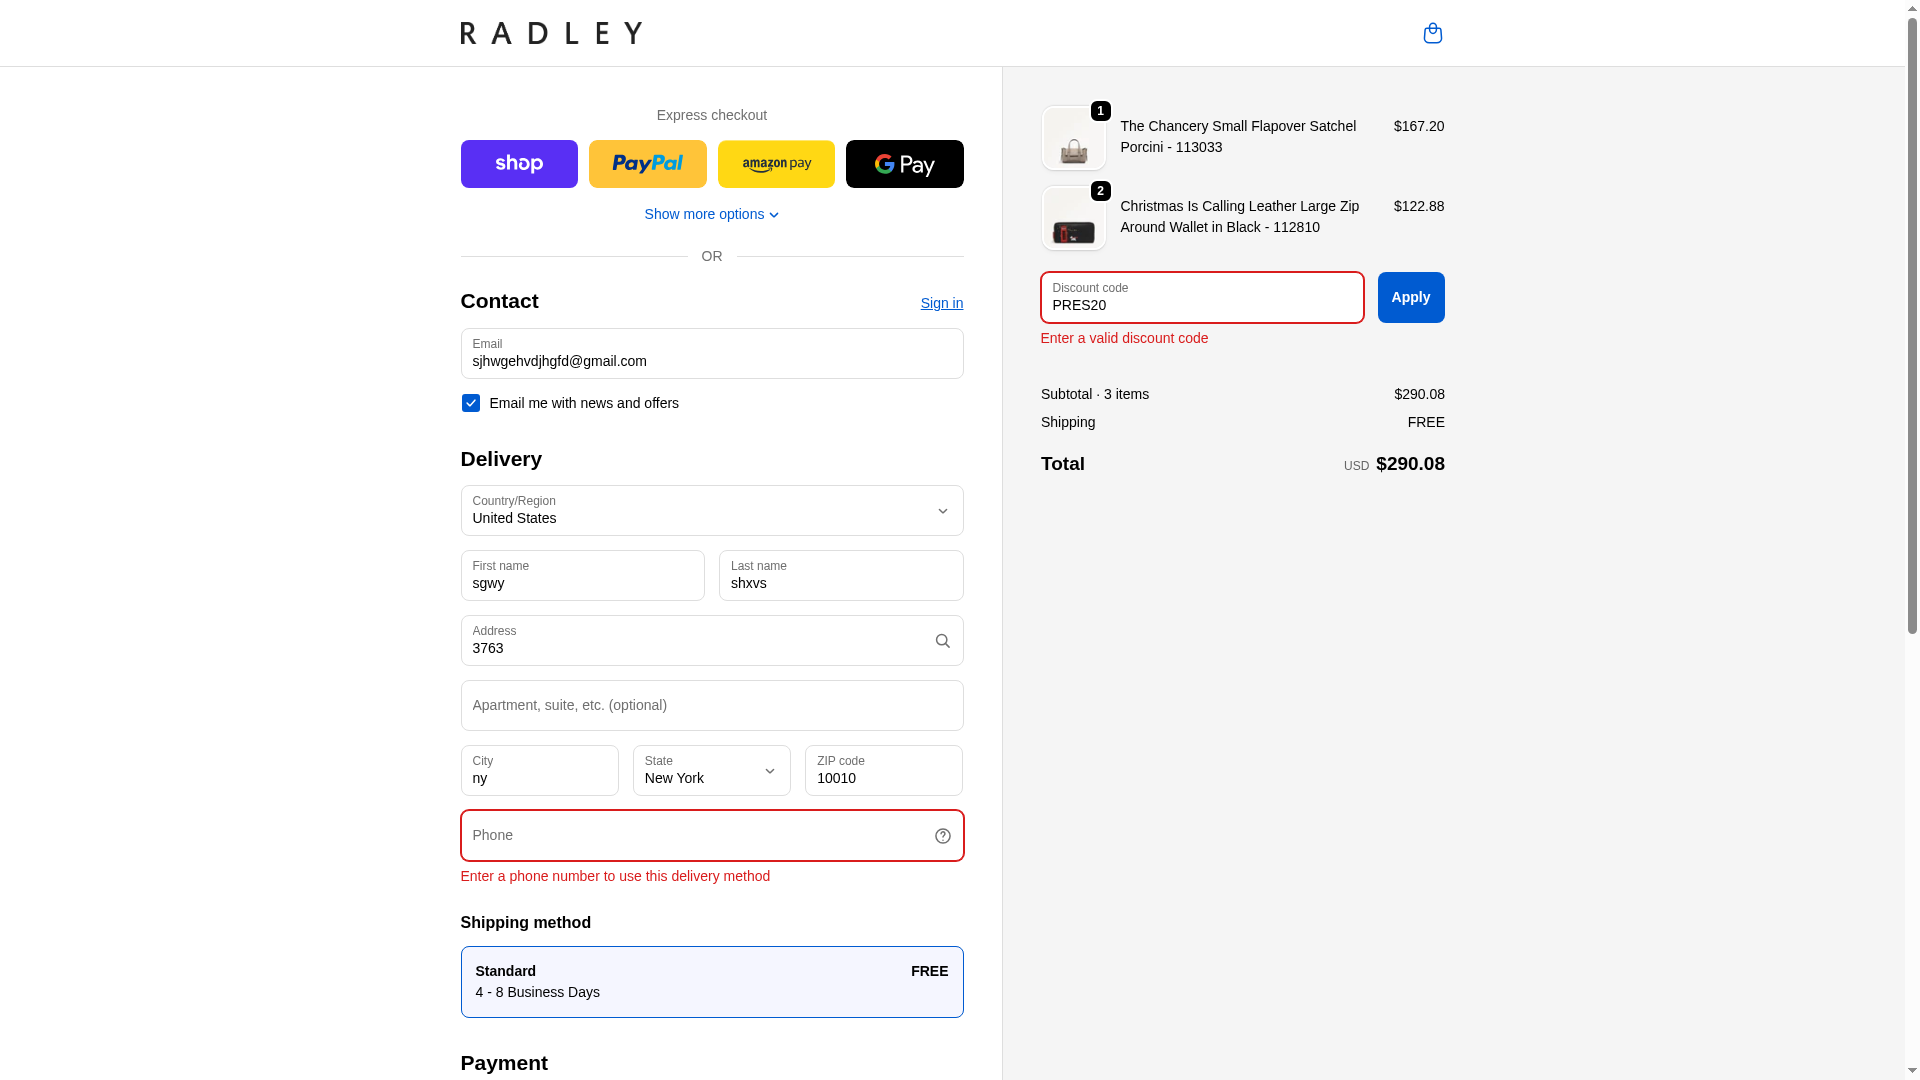Focus the Phone number field
The image size is (1920, 1080).
(x=695, y=836)
